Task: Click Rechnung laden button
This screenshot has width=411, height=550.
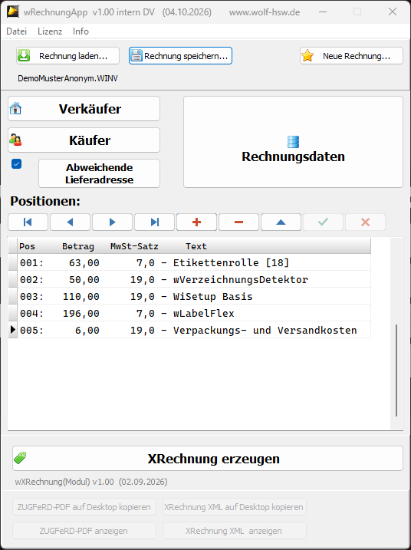Action: (x=68, y=56)
